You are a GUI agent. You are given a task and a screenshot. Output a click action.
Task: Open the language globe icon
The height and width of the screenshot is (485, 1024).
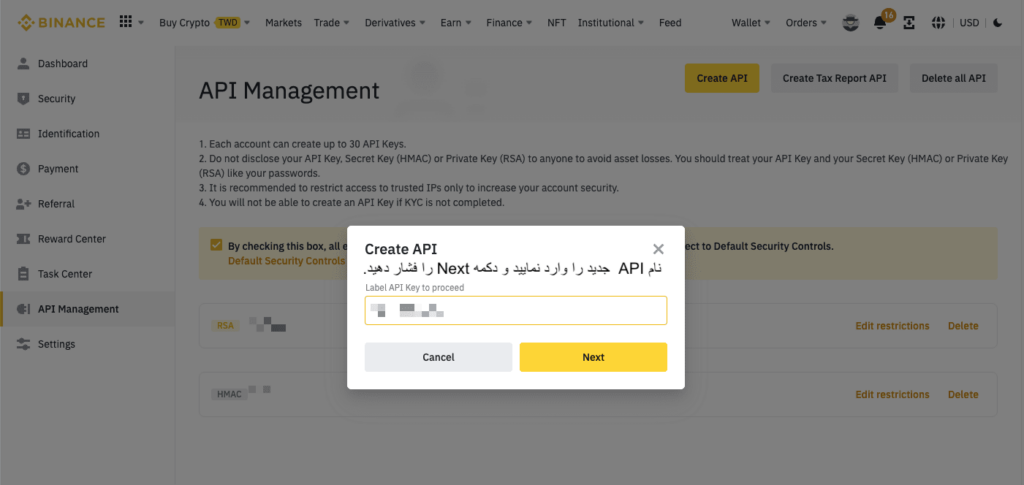pyautogui.click(x=938, y=23)
